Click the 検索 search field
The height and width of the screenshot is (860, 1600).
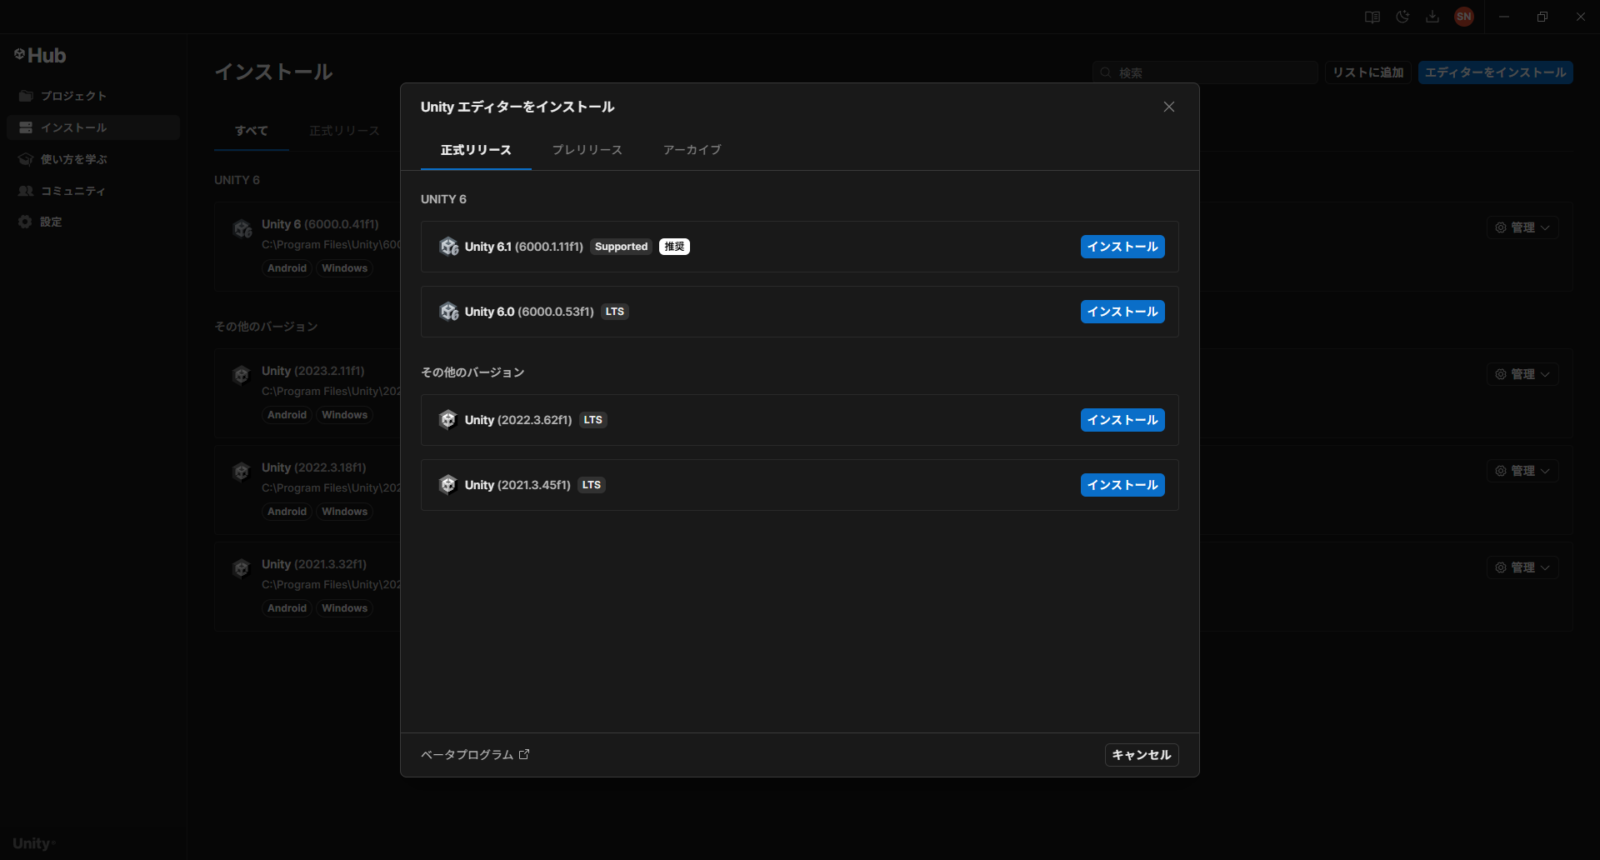coord(1205,73)
